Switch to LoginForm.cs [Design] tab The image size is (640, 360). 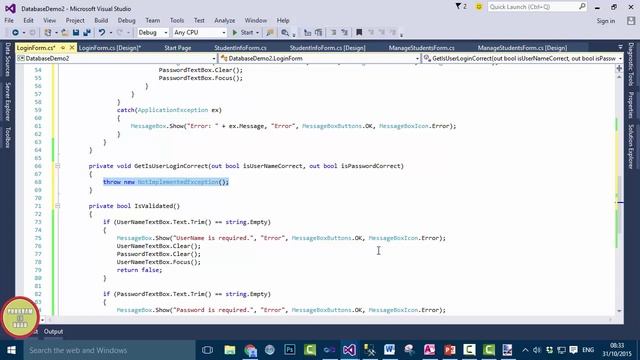tap(110, 48)
